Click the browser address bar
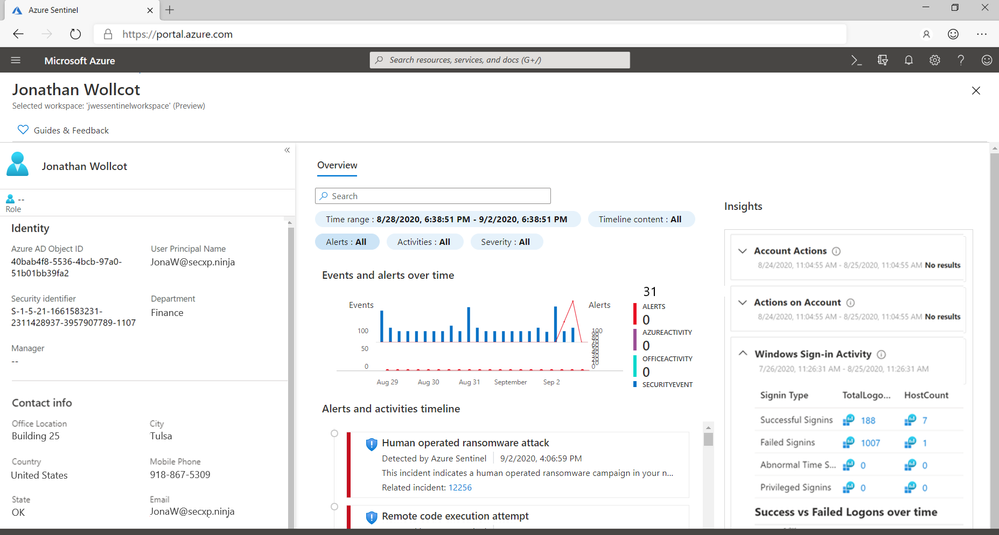999x535 pixels. tap(470, 34)
